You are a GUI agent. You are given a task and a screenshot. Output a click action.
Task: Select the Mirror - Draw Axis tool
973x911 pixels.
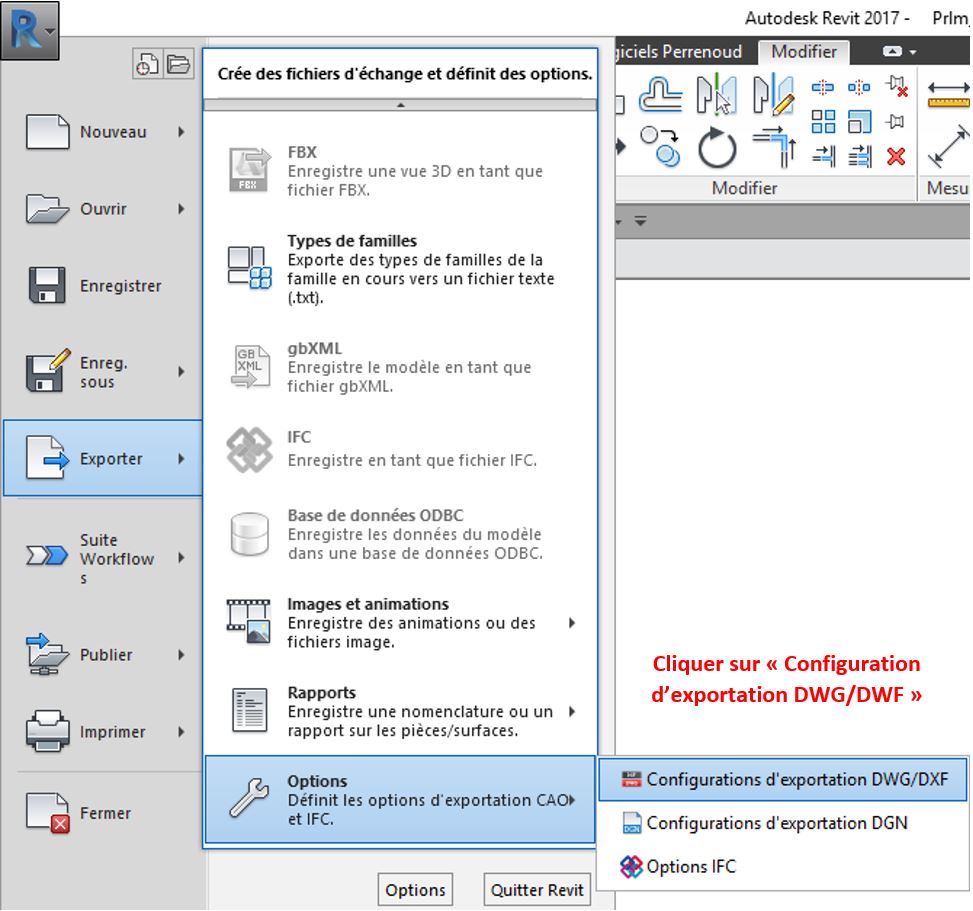coord(773,94)
